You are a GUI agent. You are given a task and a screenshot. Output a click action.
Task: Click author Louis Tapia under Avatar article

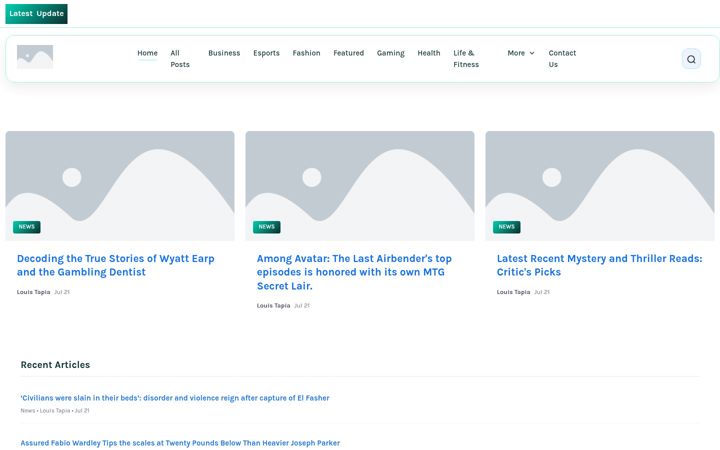pyautogui.click(x=273, y=306)
